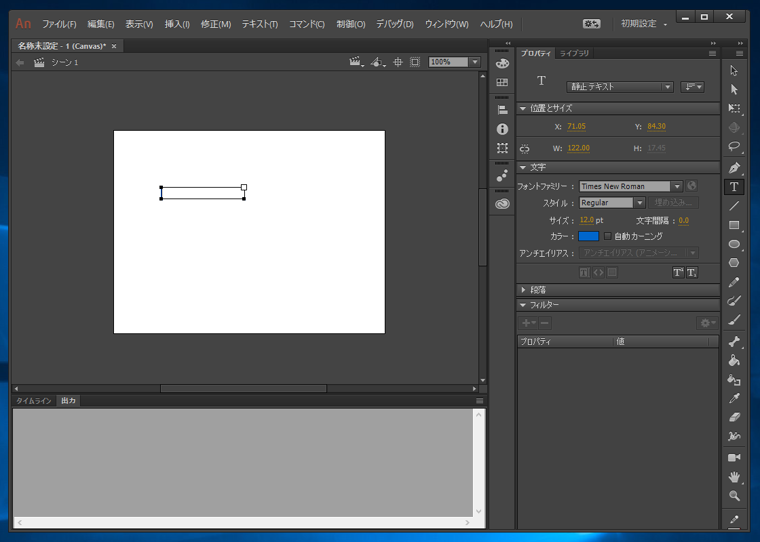Viewport: 760px width, 542px height.
Task: Click the Center Stage icon
Action: (397, 62)
